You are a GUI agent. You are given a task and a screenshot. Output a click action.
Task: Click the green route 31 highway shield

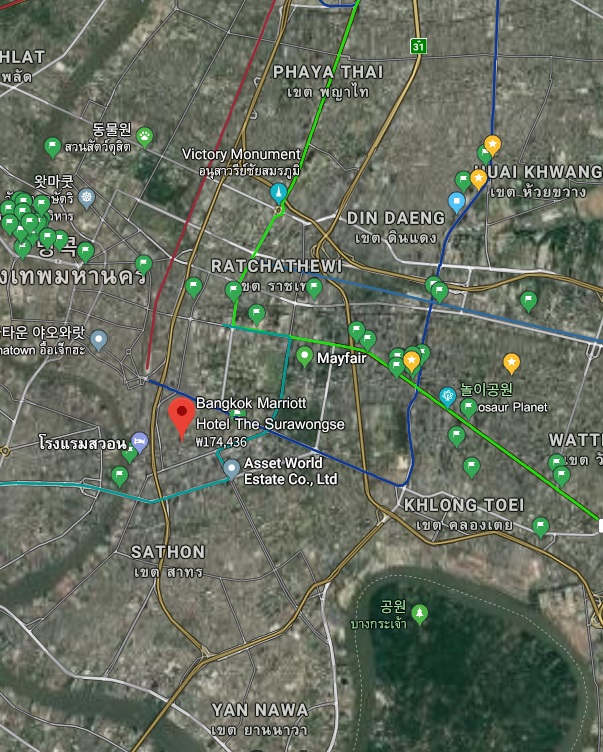(418, 46)
